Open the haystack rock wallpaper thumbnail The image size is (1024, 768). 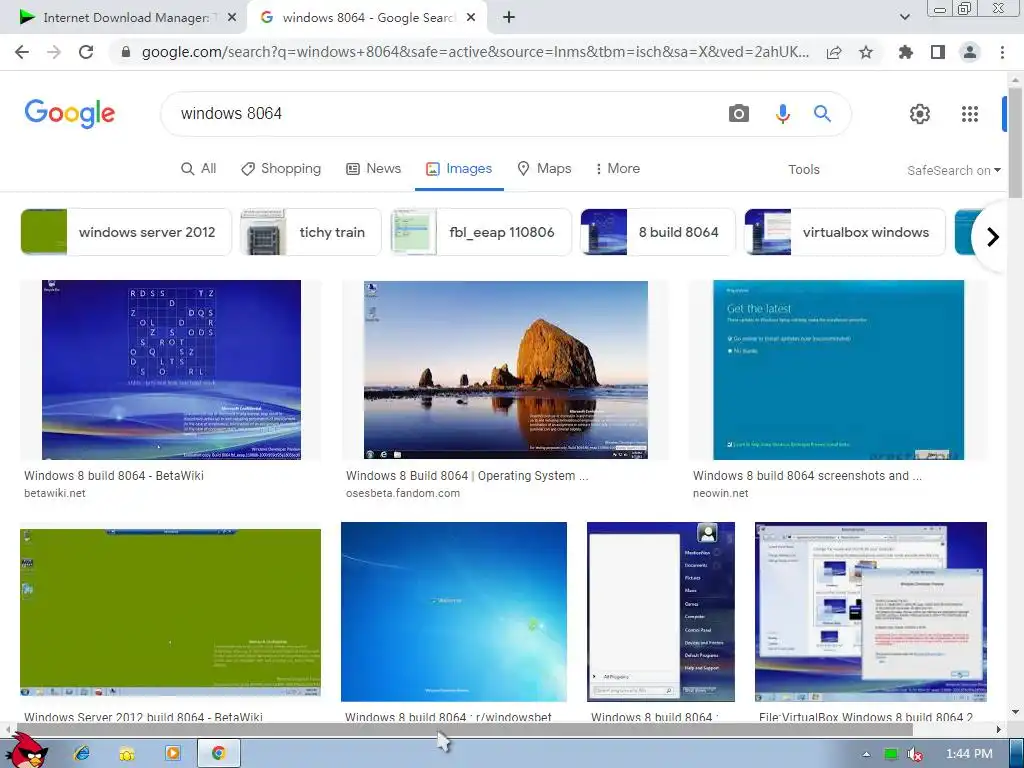coord(505,370)
